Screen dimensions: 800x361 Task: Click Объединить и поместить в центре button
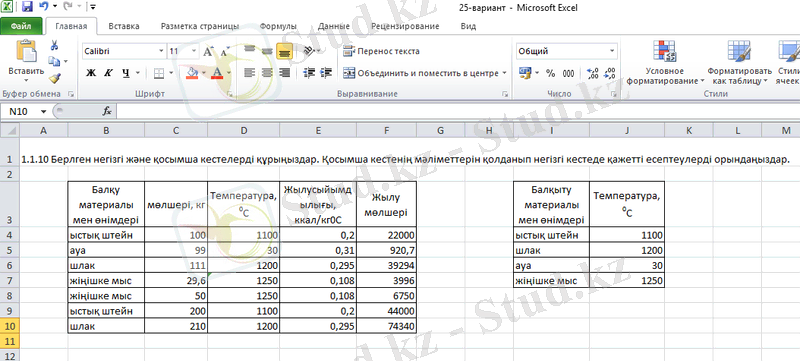point(421,73)
